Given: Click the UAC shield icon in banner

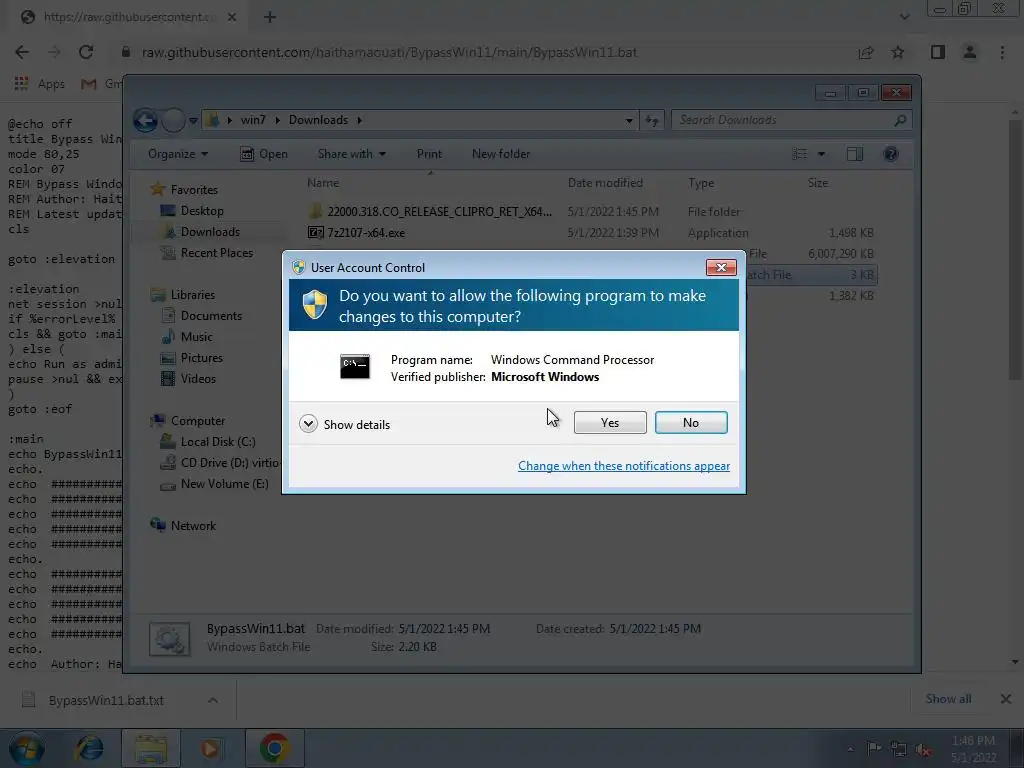Looking at the screenshot, I should [315, 305].
